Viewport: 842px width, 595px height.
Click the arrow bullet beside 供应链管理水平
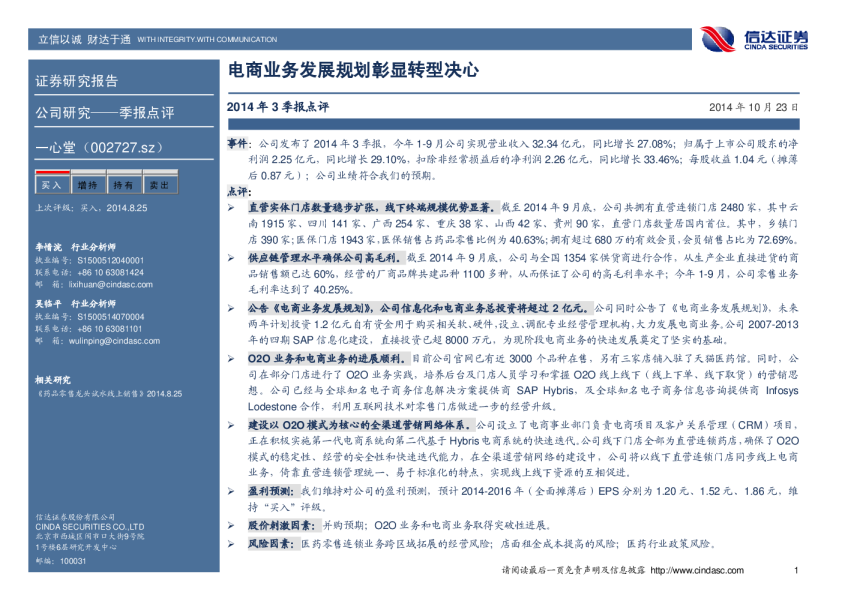point(231,257)
